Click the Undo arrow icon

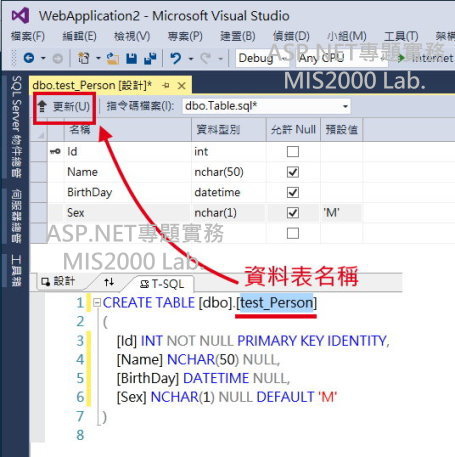click(x=176, y=58)
